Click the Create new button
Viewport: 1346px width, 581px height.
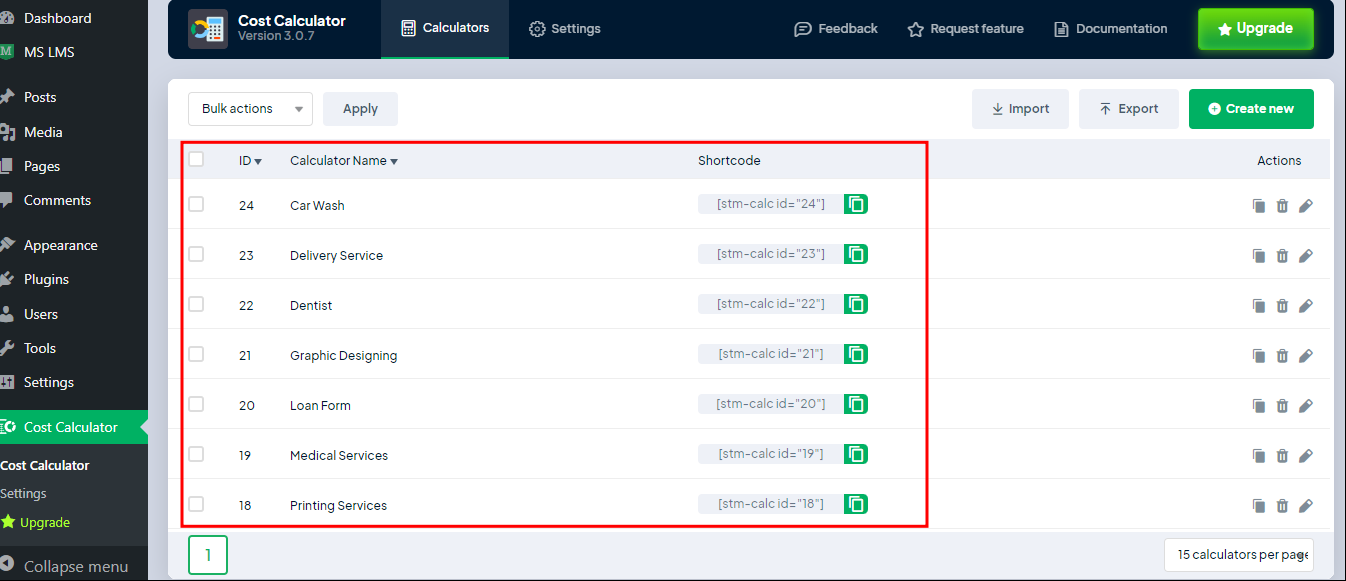tap(1250, 109)
